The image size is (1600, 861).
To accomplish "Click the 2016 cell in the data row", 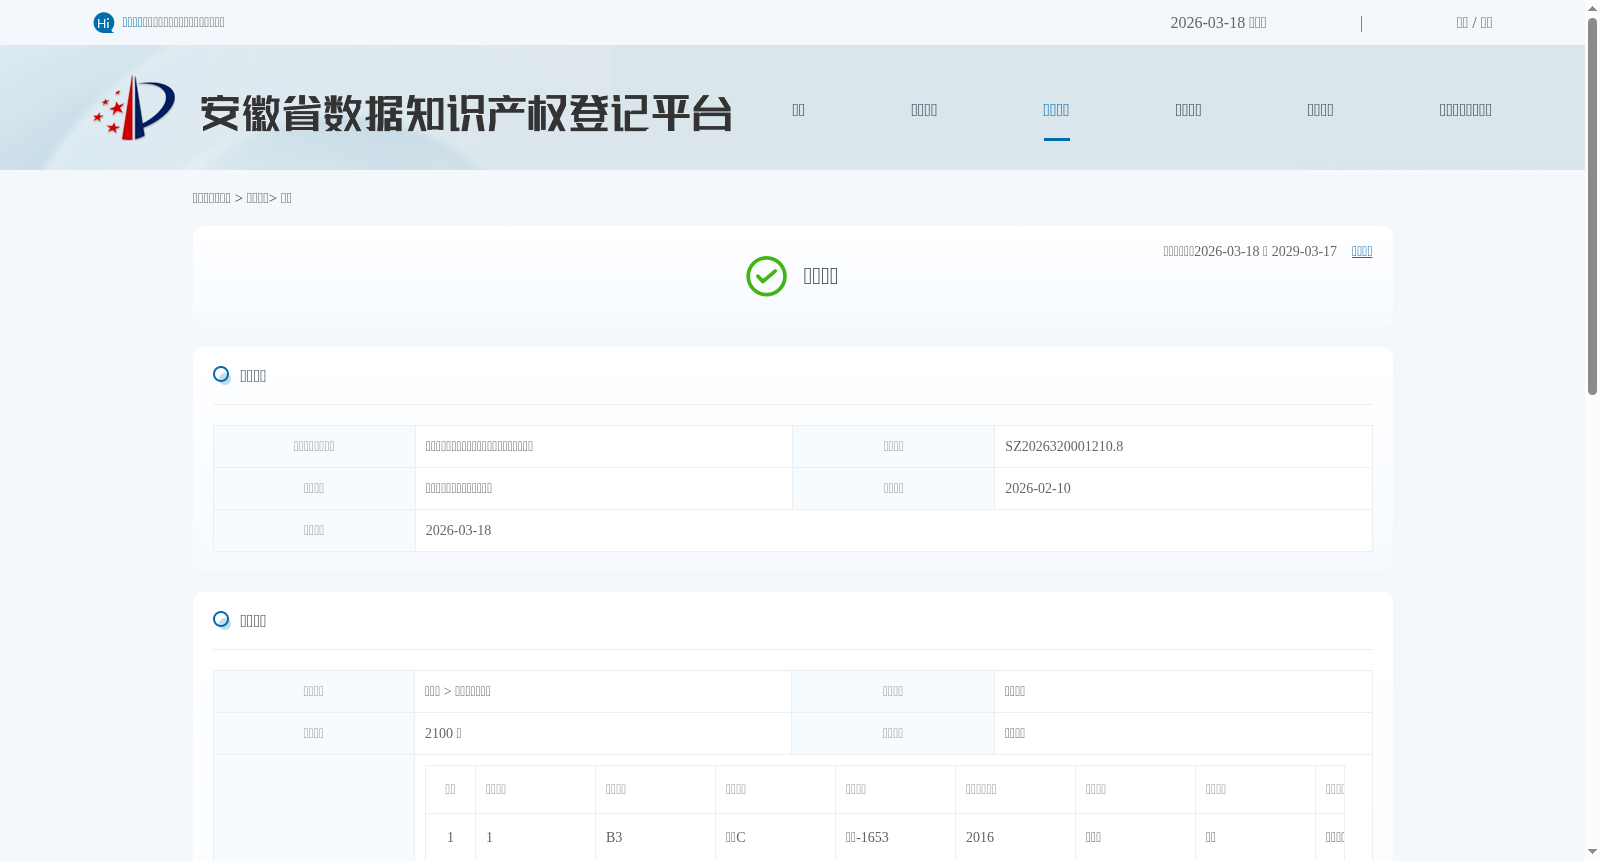I will [1015, 838].
